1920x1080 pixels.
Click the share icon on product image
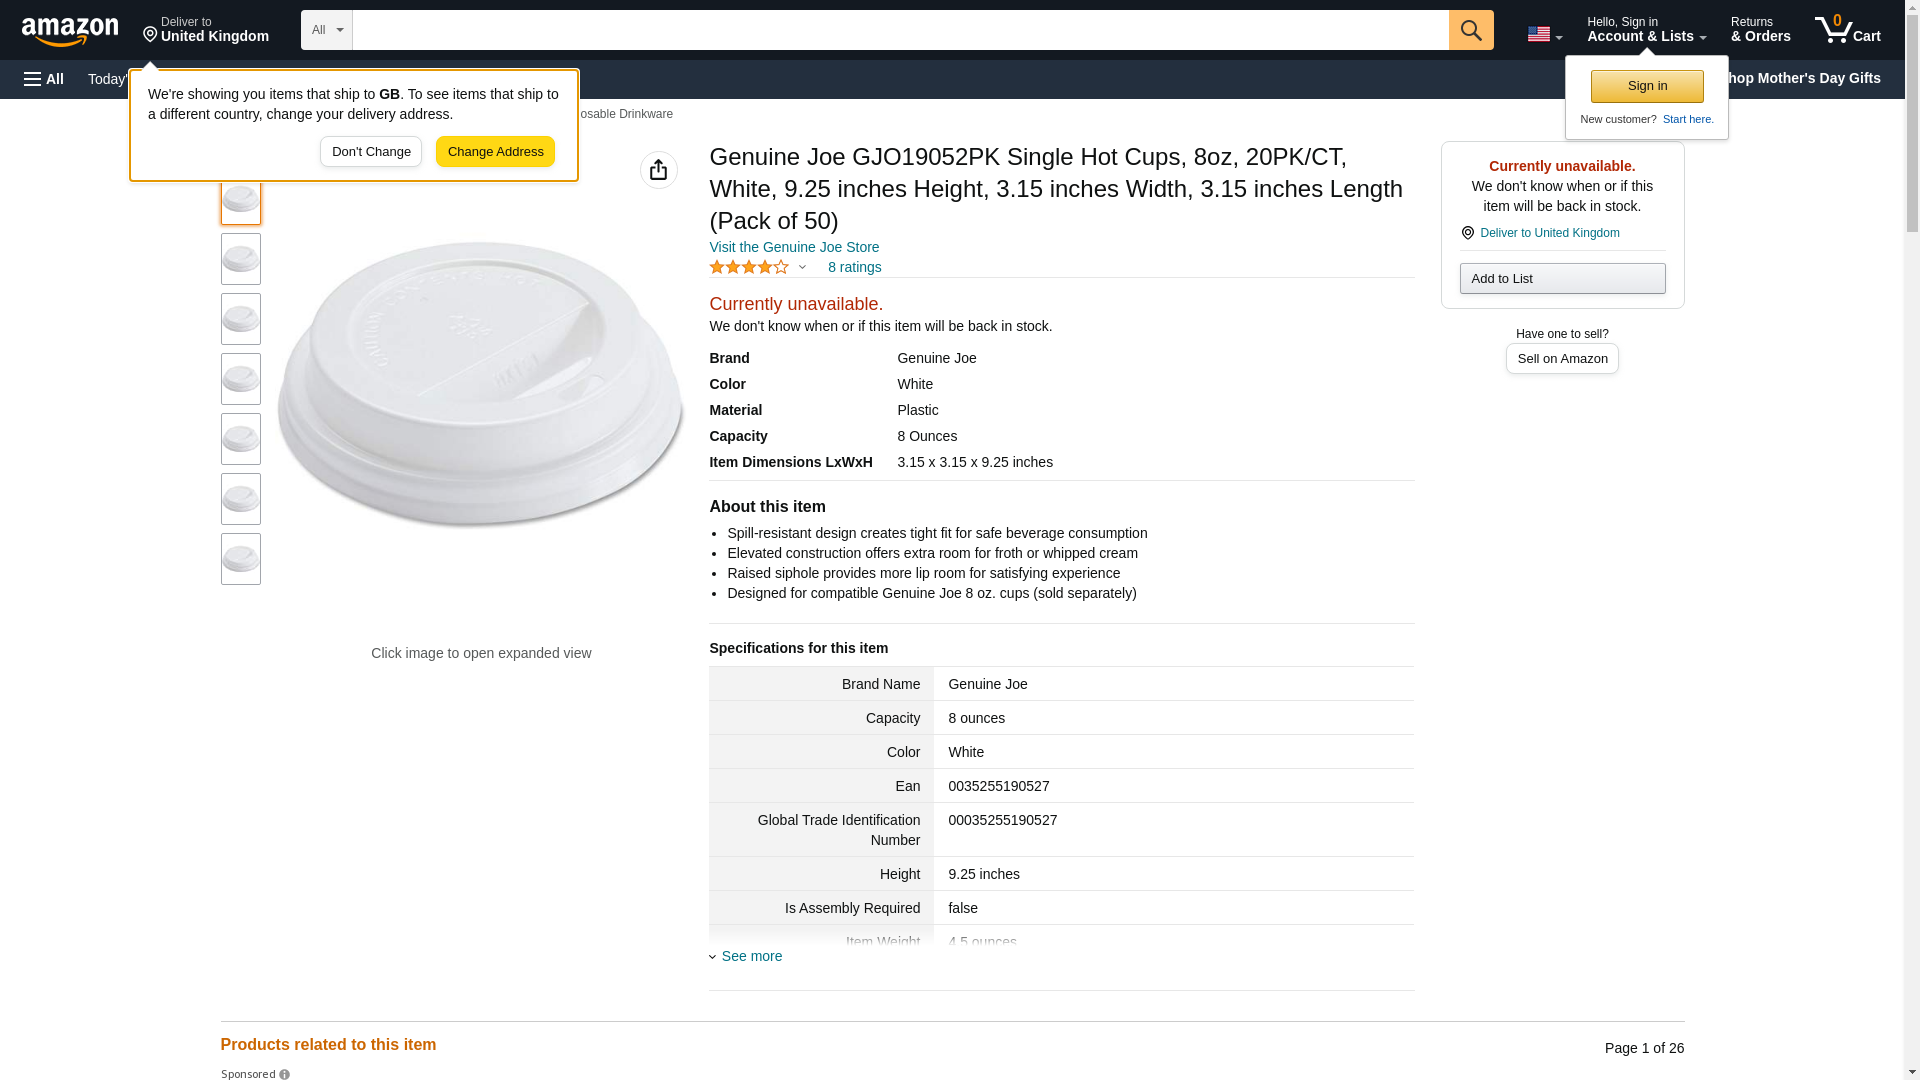click(658, 170)
